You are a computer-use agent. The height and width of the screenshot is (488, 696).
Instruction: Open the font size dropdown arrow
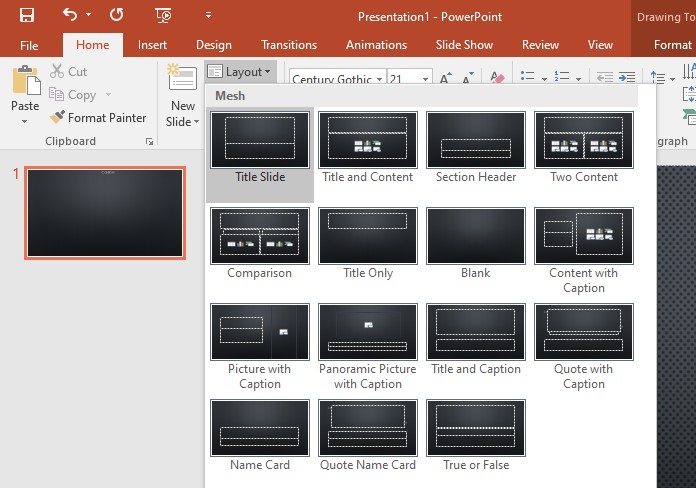[x=425, y=79]
